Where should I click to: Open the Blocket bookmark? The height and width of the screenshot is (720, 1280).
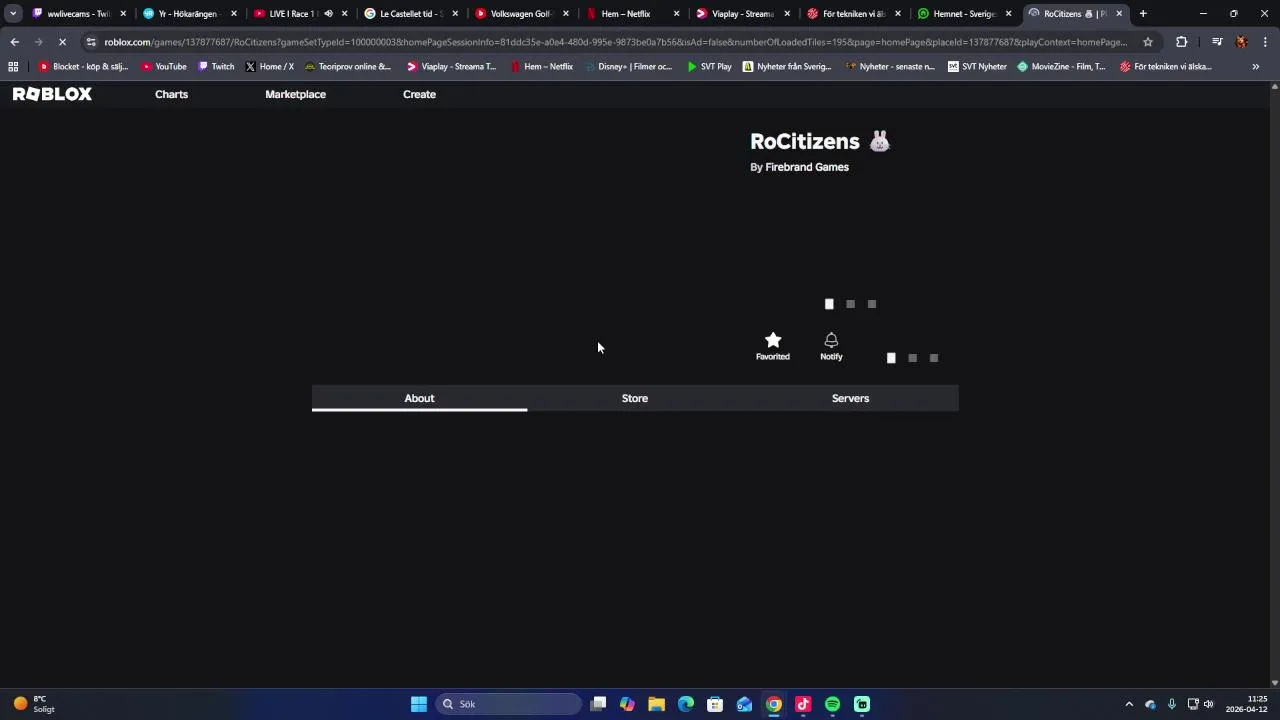pyautogui.click(x=83, y=66)
